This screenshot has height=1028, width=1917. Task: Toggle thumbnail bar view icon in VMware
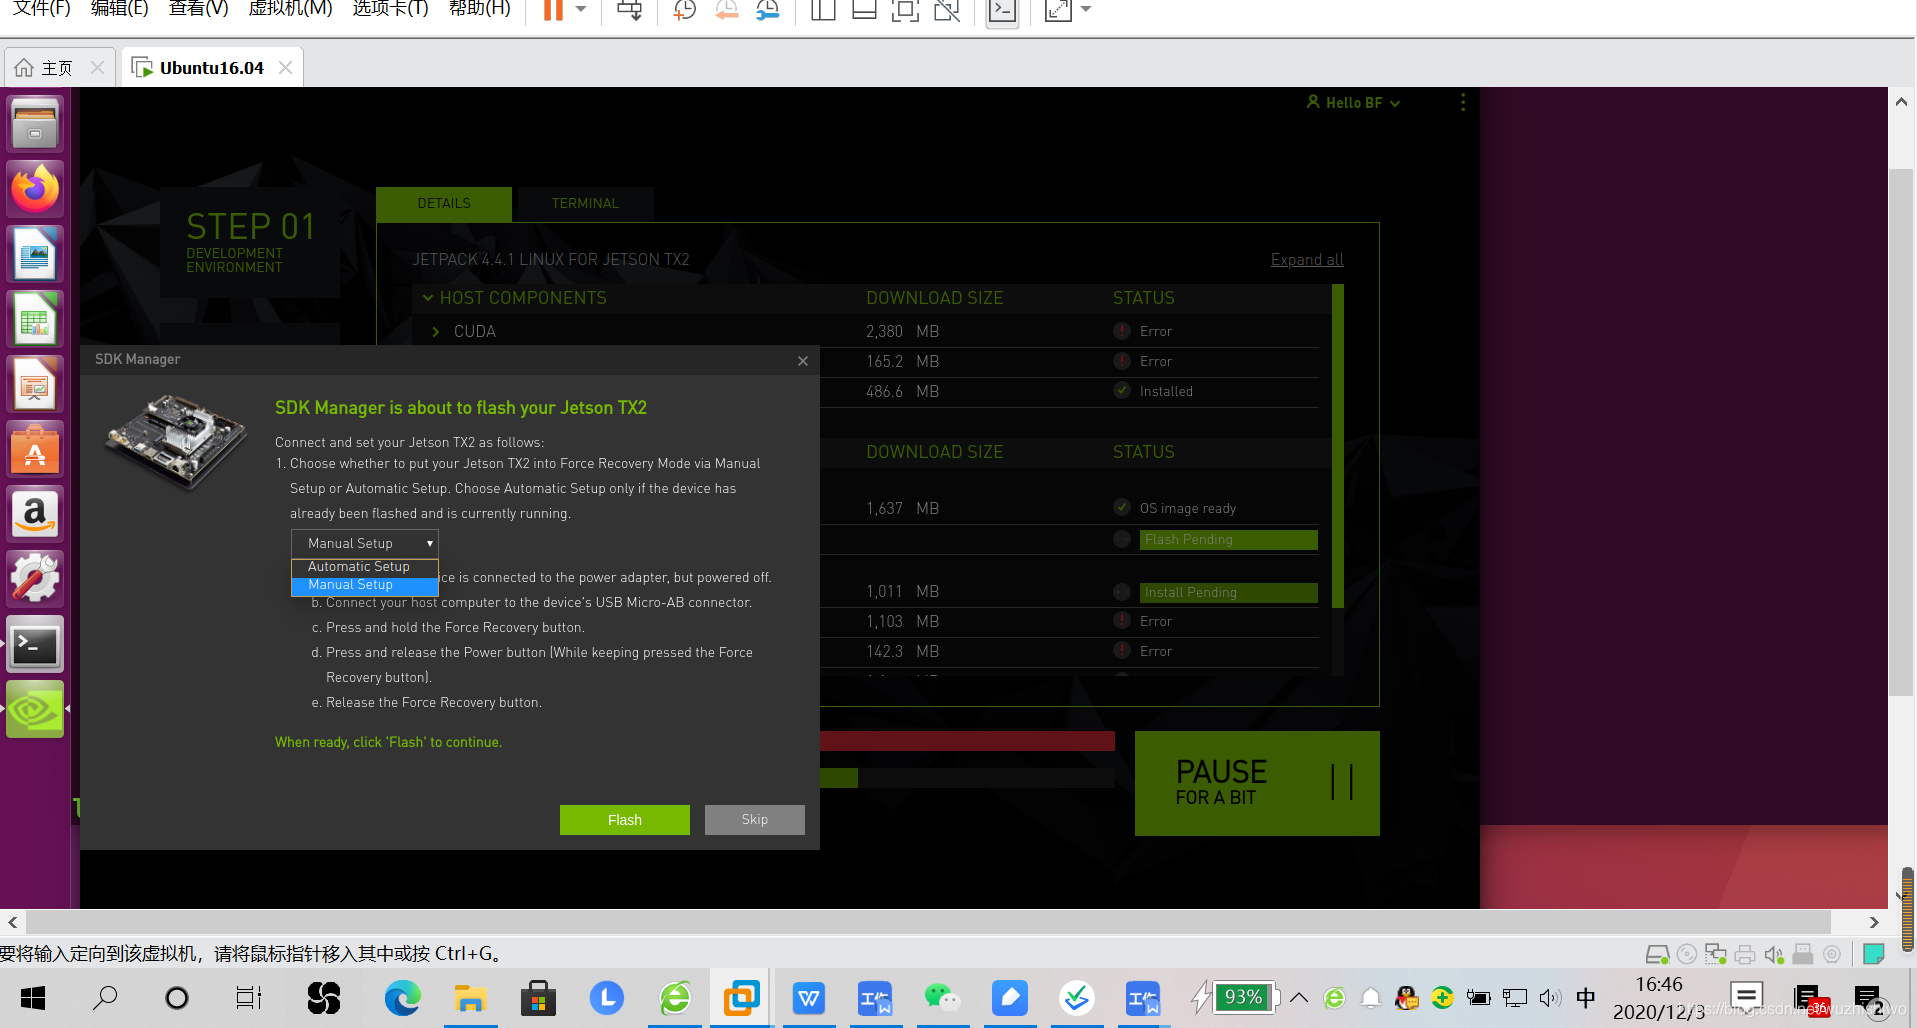[864, 10]
